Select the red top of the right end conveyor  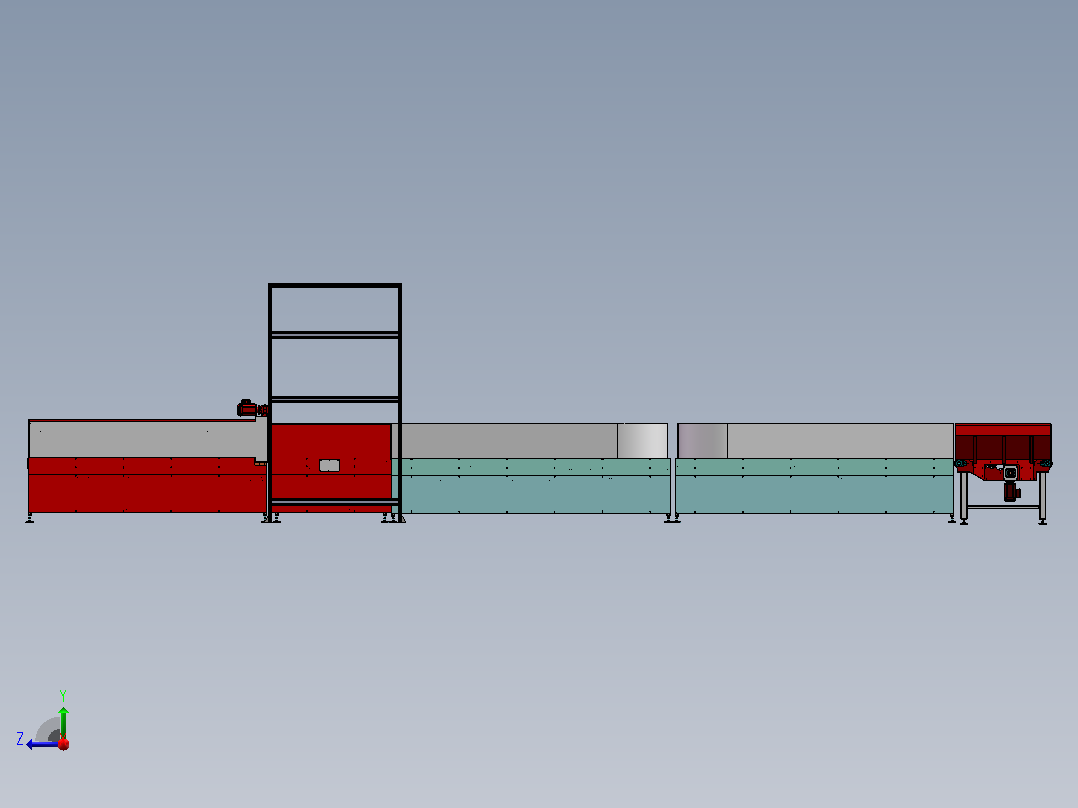1003,430
